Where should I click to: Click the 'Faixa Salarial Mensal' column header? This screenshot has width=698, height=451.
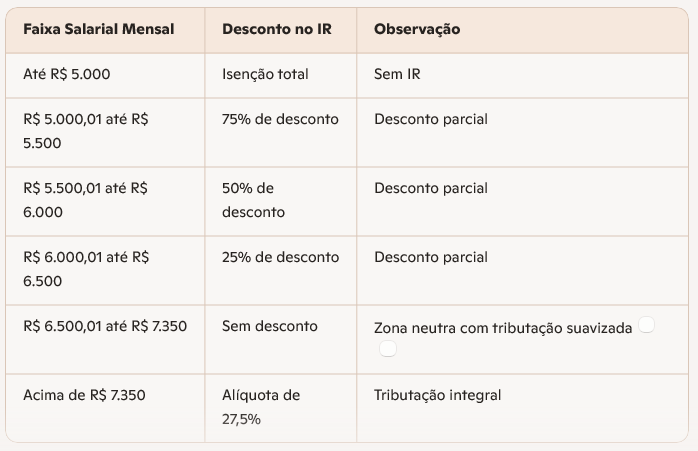(x=98, y=29)
